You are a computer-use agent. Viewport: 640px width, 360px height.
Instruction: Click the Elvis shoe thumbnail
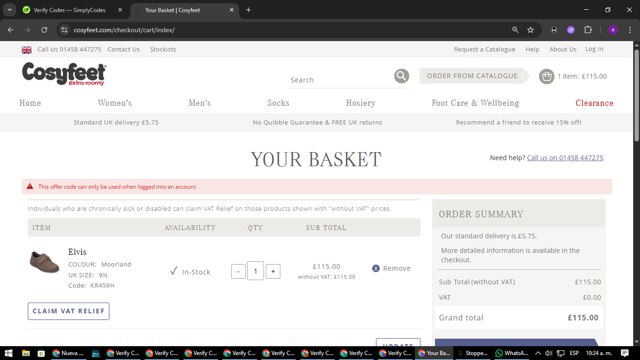coord(44,262)
